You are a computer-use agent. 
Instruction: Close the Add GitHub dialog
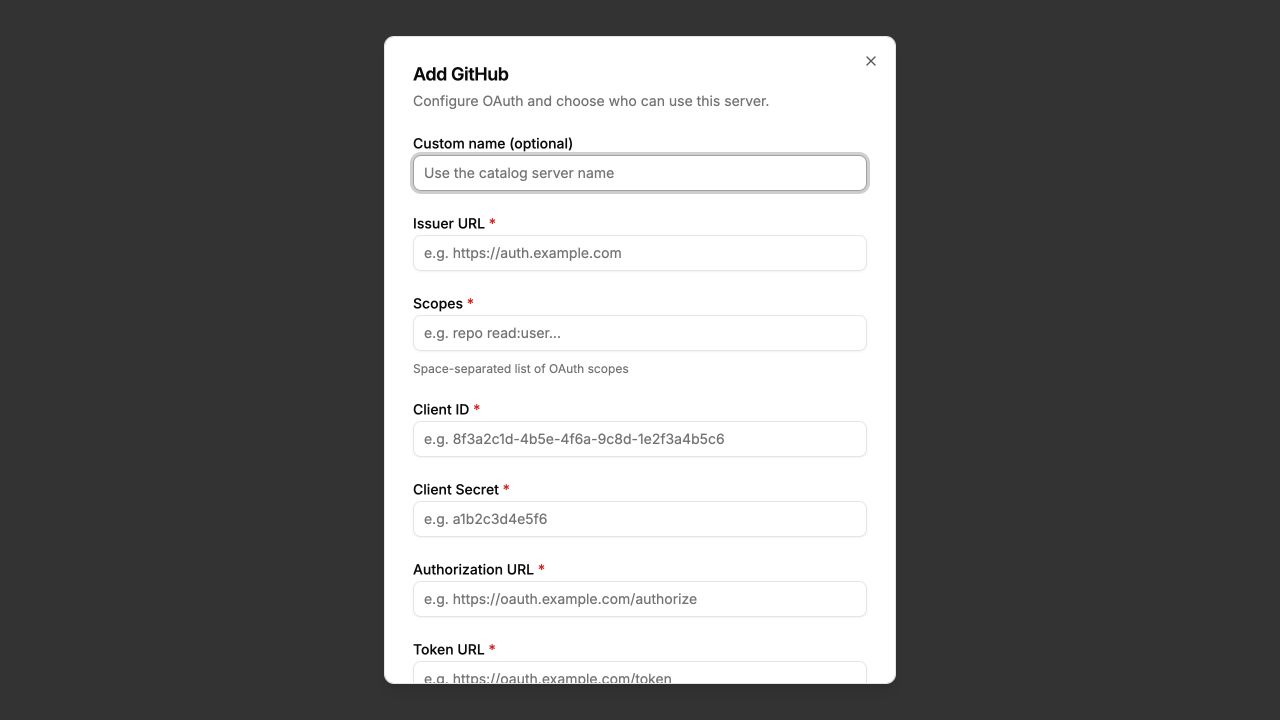[x=871, y=61]
